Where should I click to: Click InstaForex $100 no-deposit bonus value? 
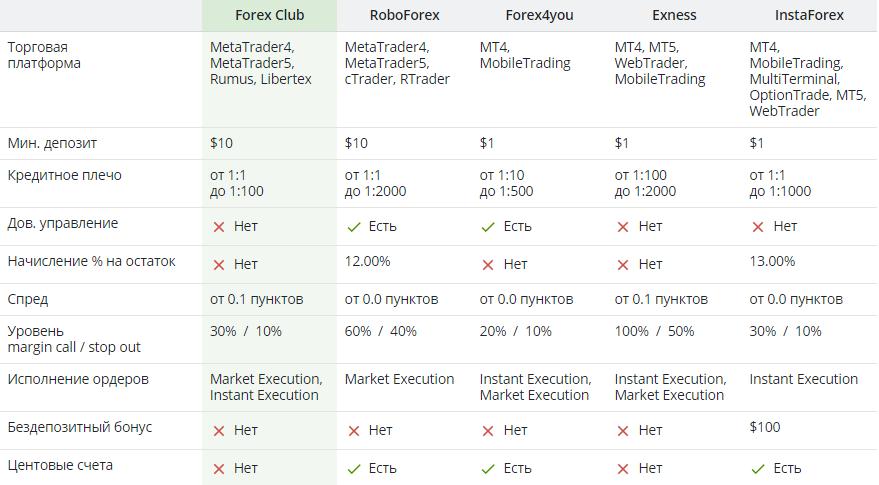pyautogui.click(x=765, y=427)
